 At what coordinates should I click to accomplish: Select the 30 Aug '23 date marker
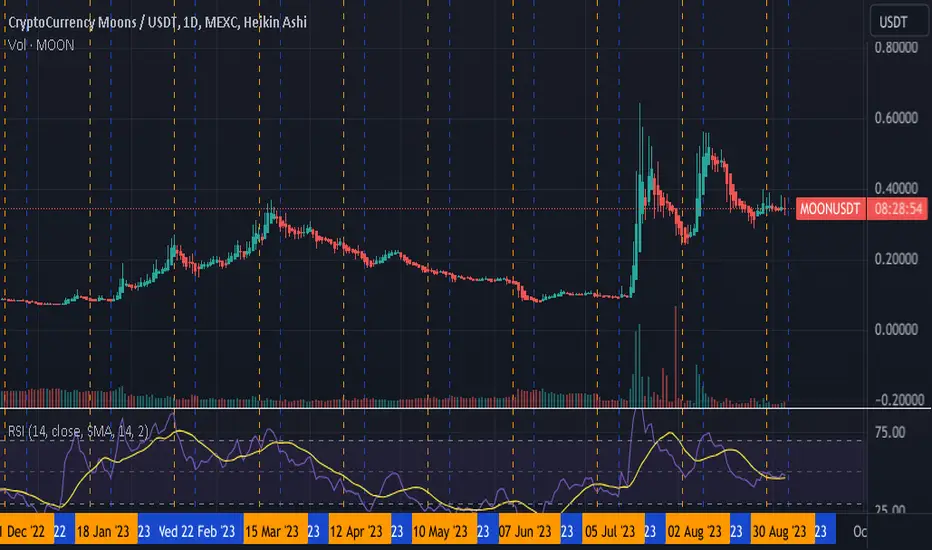pyautogui.click(x=782, y=531)
